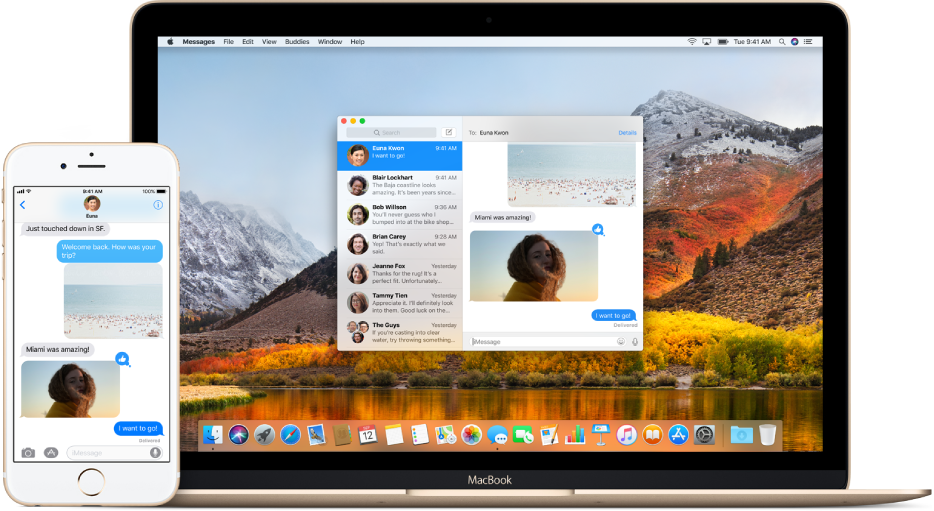Open Launchpad rocket icon in Dock
934x511 pixels.
click(264, 435)
